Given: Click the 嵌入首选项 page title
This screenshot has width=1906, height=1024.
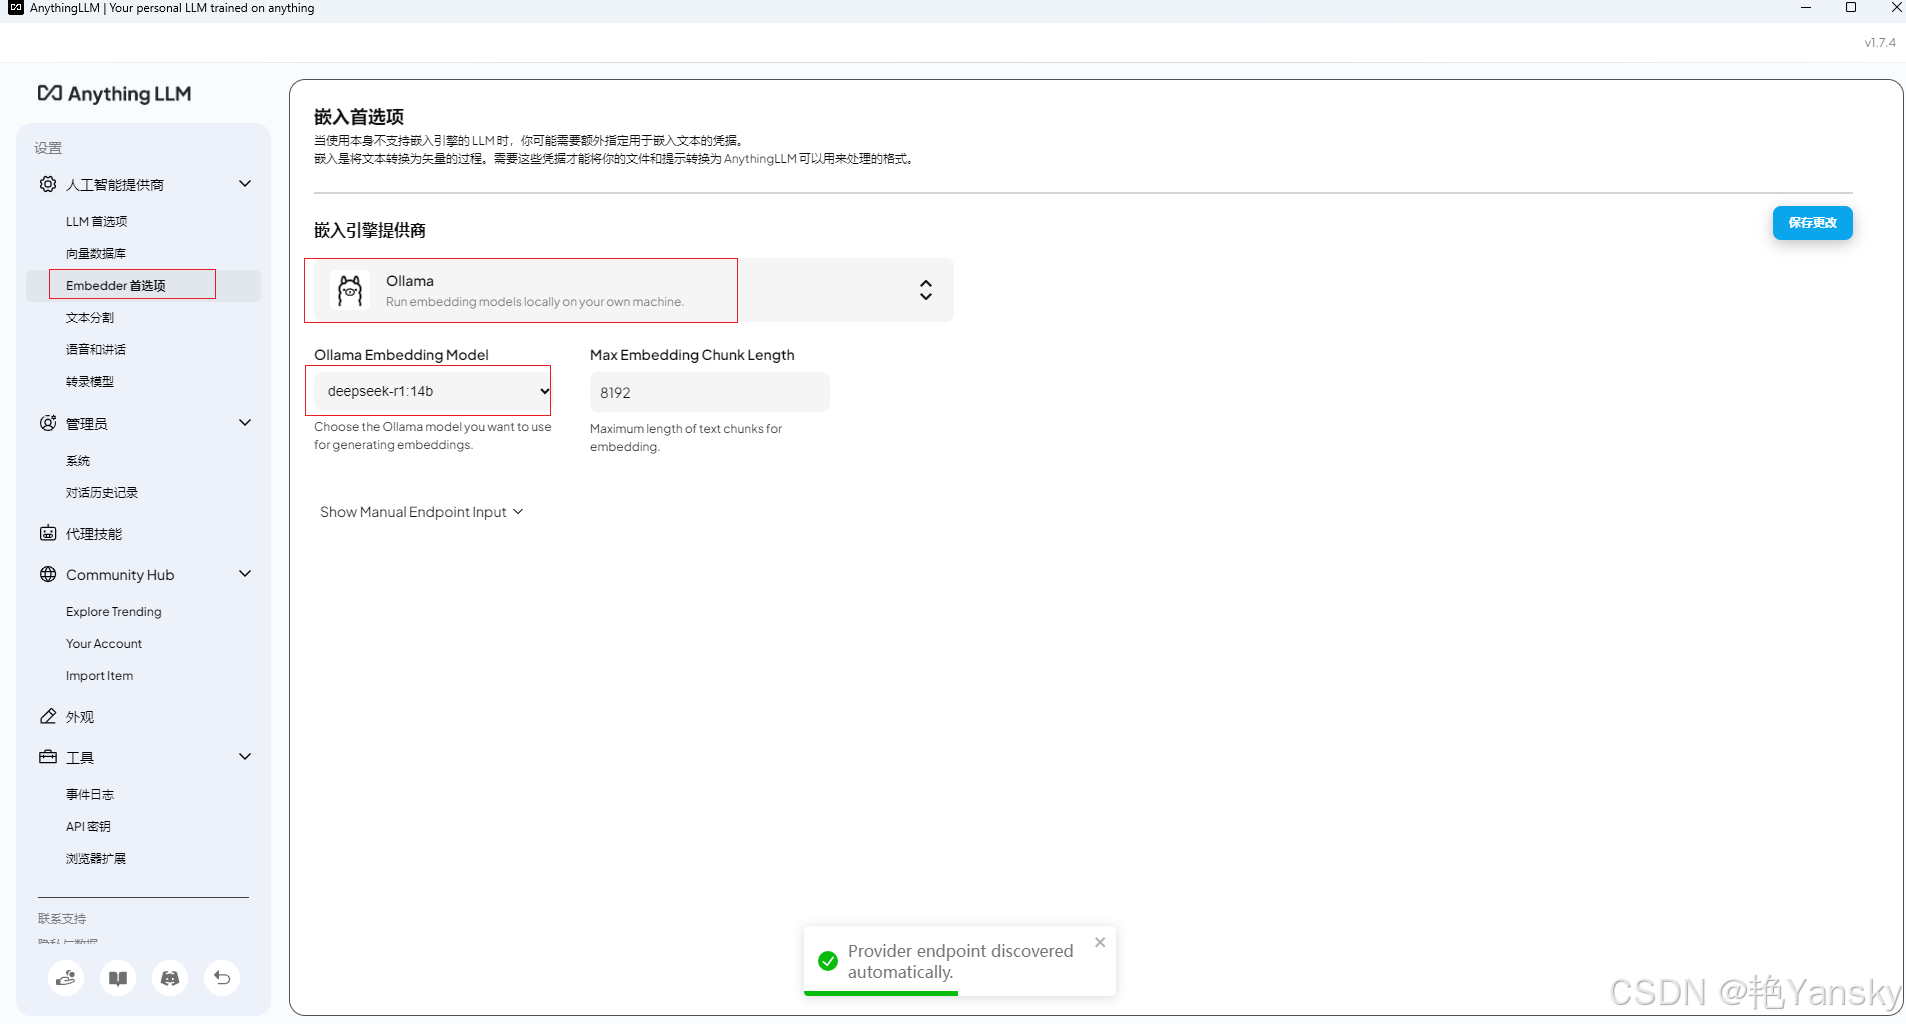Looking at the screenshot, I should [x=359, y=117].
